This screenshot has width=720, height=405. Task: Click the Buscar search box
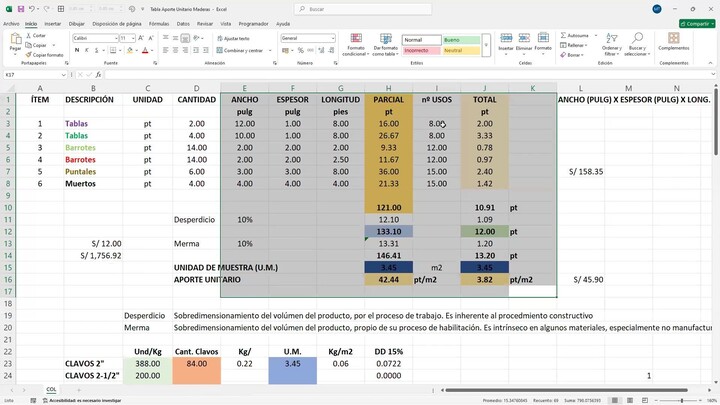(x=363, y=9)
